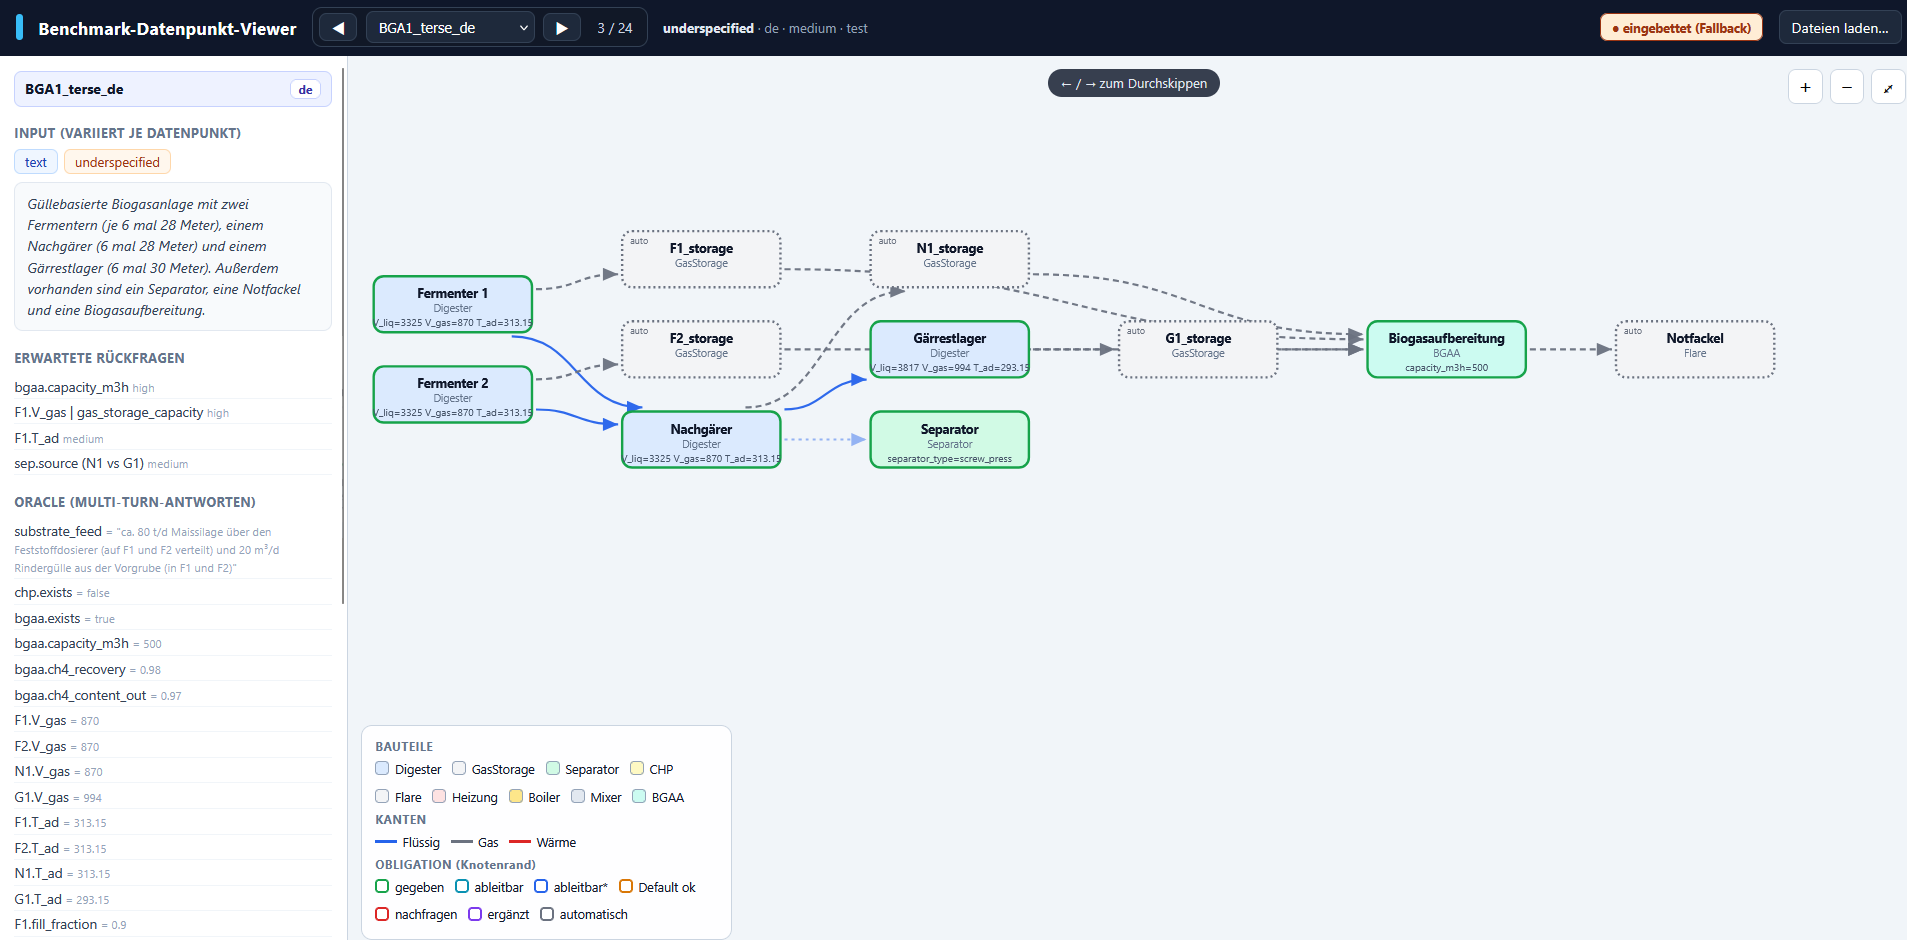
Task: Click F1.V_gas | gas_storage_capacity row
Action: [x=173, y=412]
